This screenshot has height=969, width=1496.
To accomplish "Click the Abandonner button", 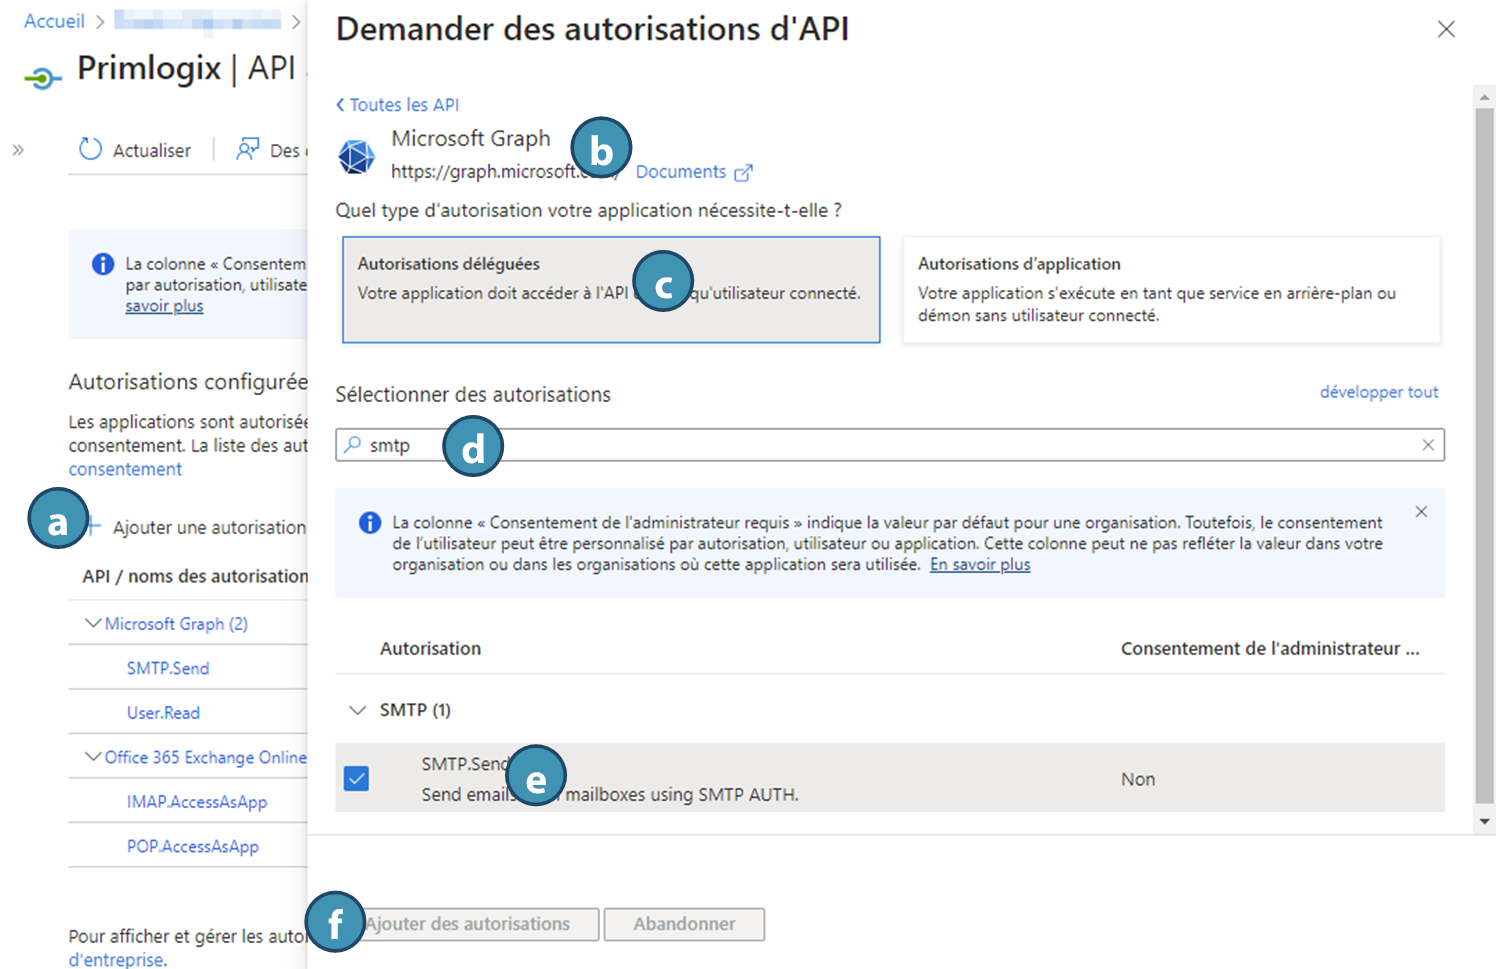I will click(684, 924).
